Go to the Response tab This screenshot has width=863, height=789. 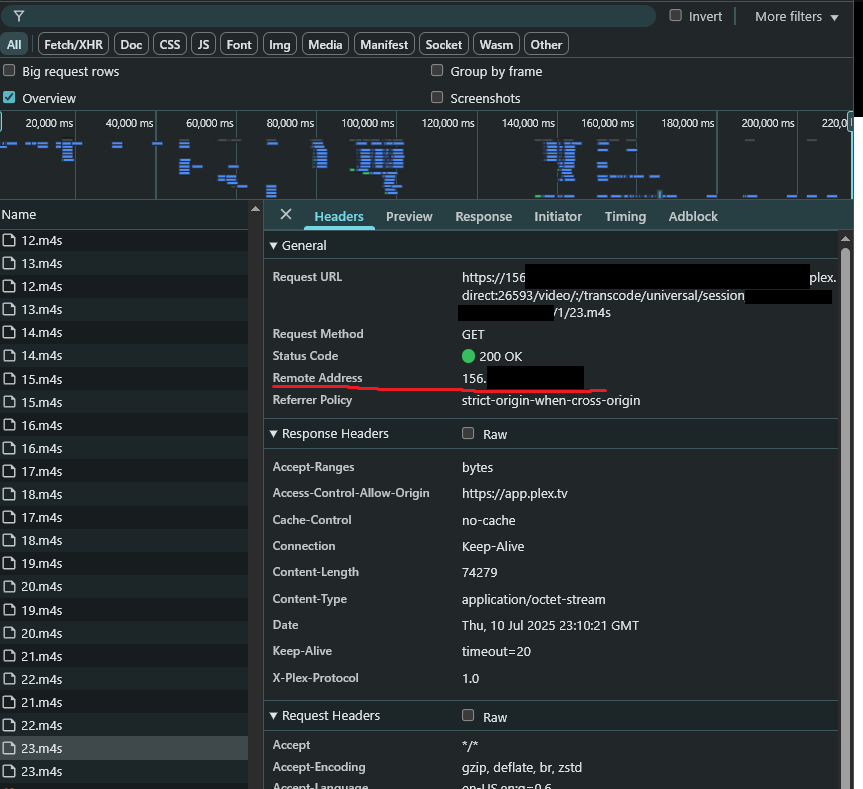pos(483,216)
